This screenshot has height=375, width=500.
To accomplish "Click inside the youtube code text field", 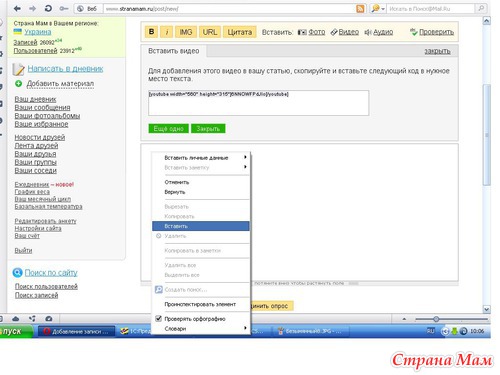I will coord(258,103).
